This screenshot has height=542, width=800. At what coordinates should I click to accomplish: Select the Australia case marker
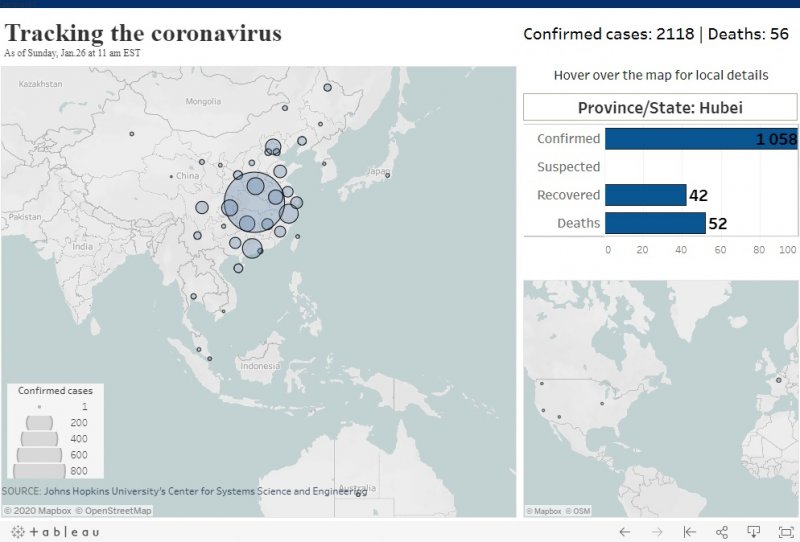click(x=358, y=494)
